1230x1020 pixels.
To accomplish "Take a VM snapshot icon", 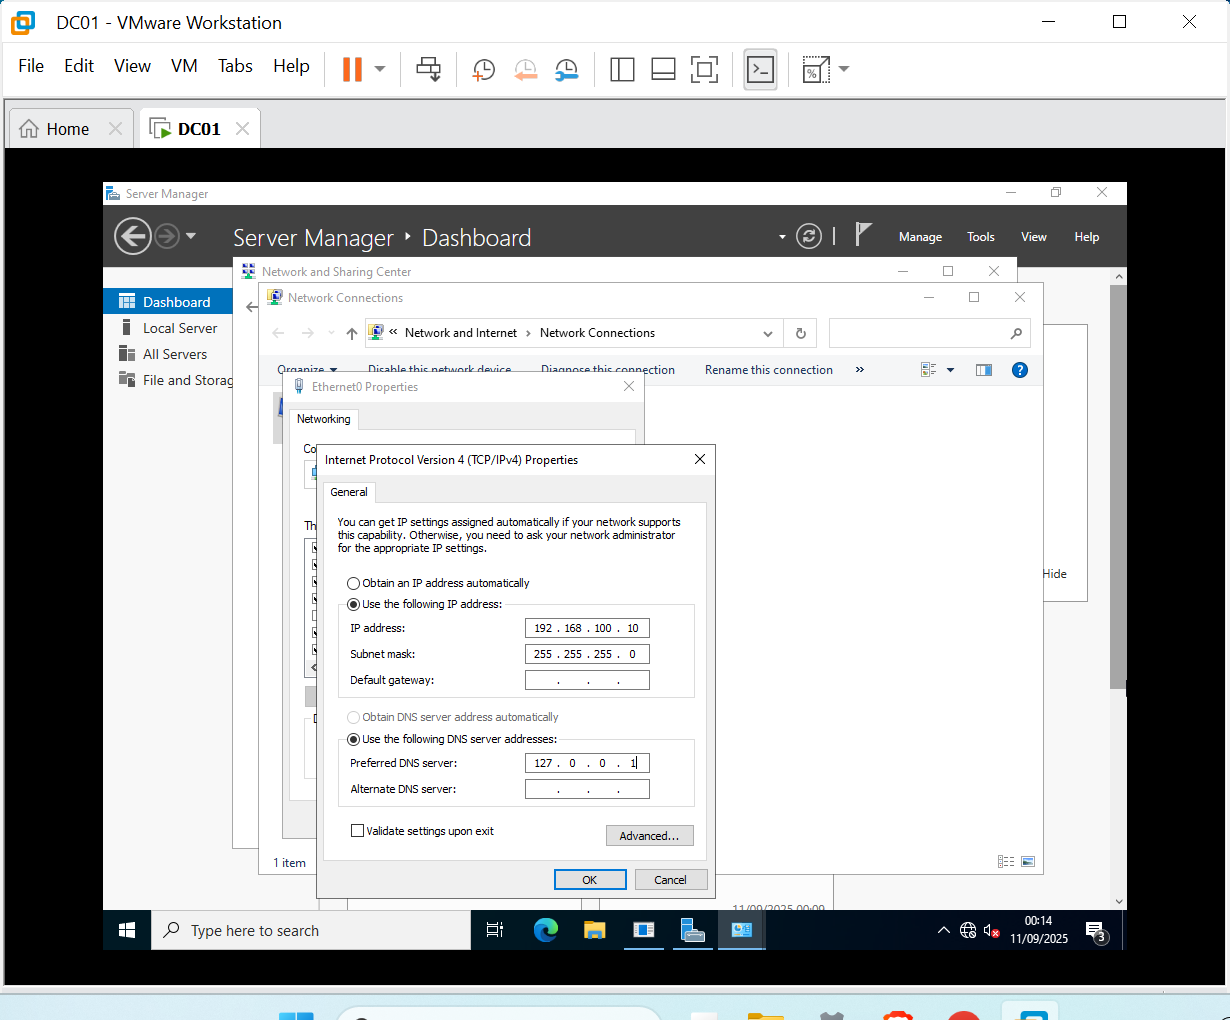I will coord(484,69).
